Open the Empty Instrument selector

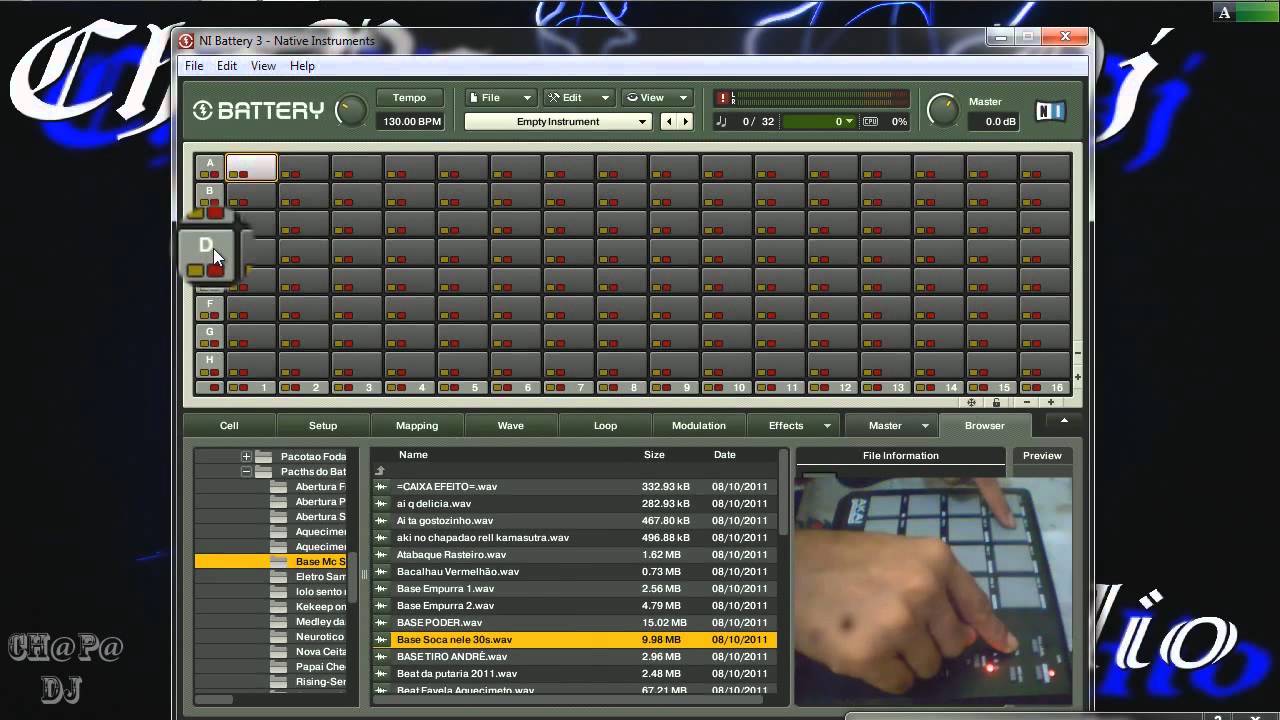[558, 121]
